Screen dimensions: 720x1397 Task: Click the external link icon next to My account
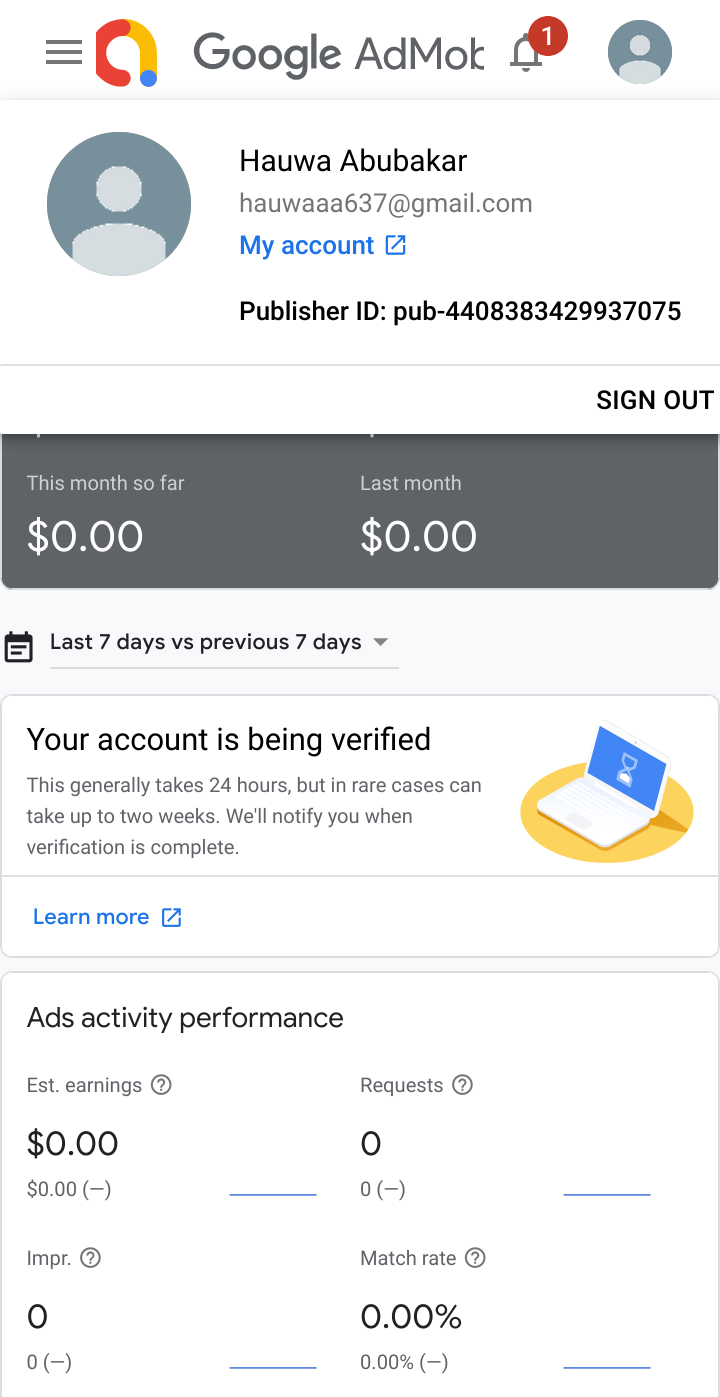pos(396,244)
